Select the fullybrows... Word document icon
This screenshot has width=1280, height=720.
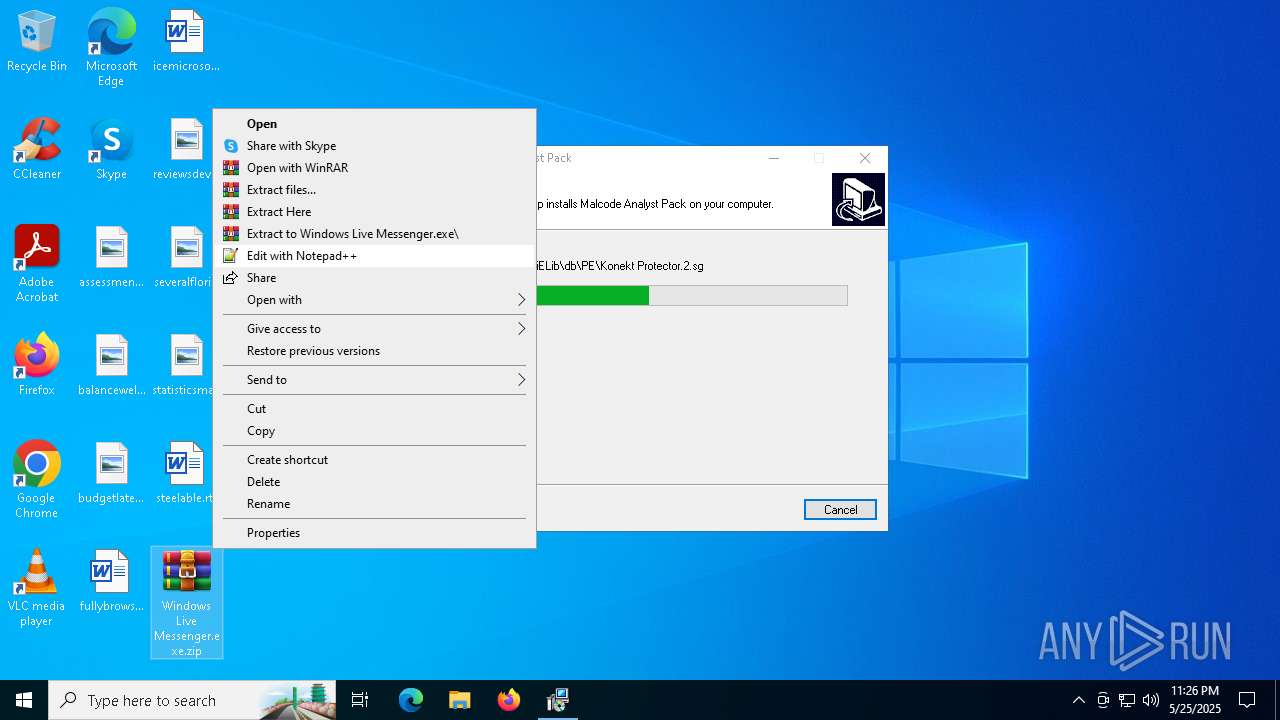click(x=111, y=581)
